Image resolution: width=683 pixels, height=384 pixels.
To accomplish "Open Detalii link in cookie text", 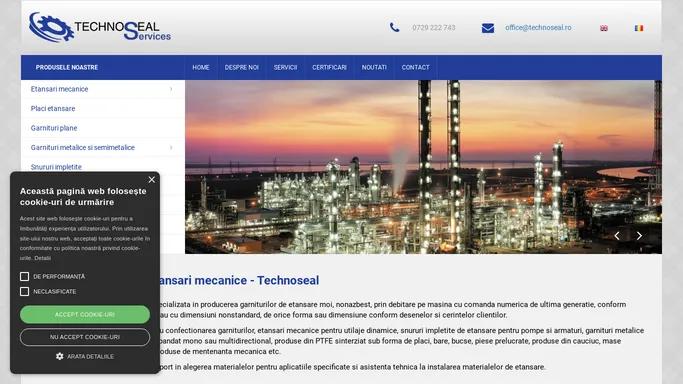I will [x=43, y=258].
